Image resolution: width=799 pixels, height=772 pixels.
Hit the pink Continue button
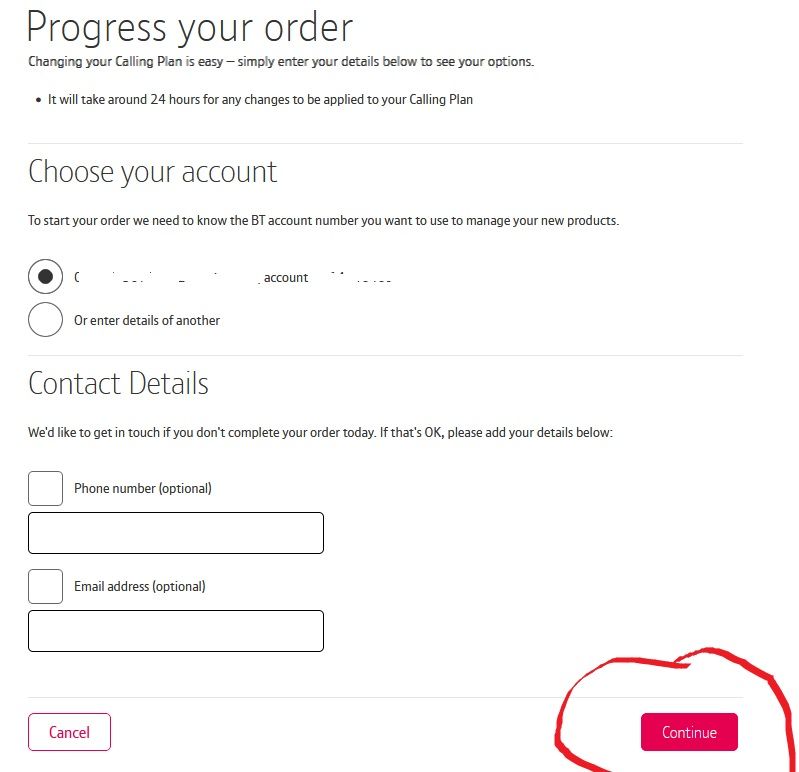pyautogui.click(x=689, y=732)
